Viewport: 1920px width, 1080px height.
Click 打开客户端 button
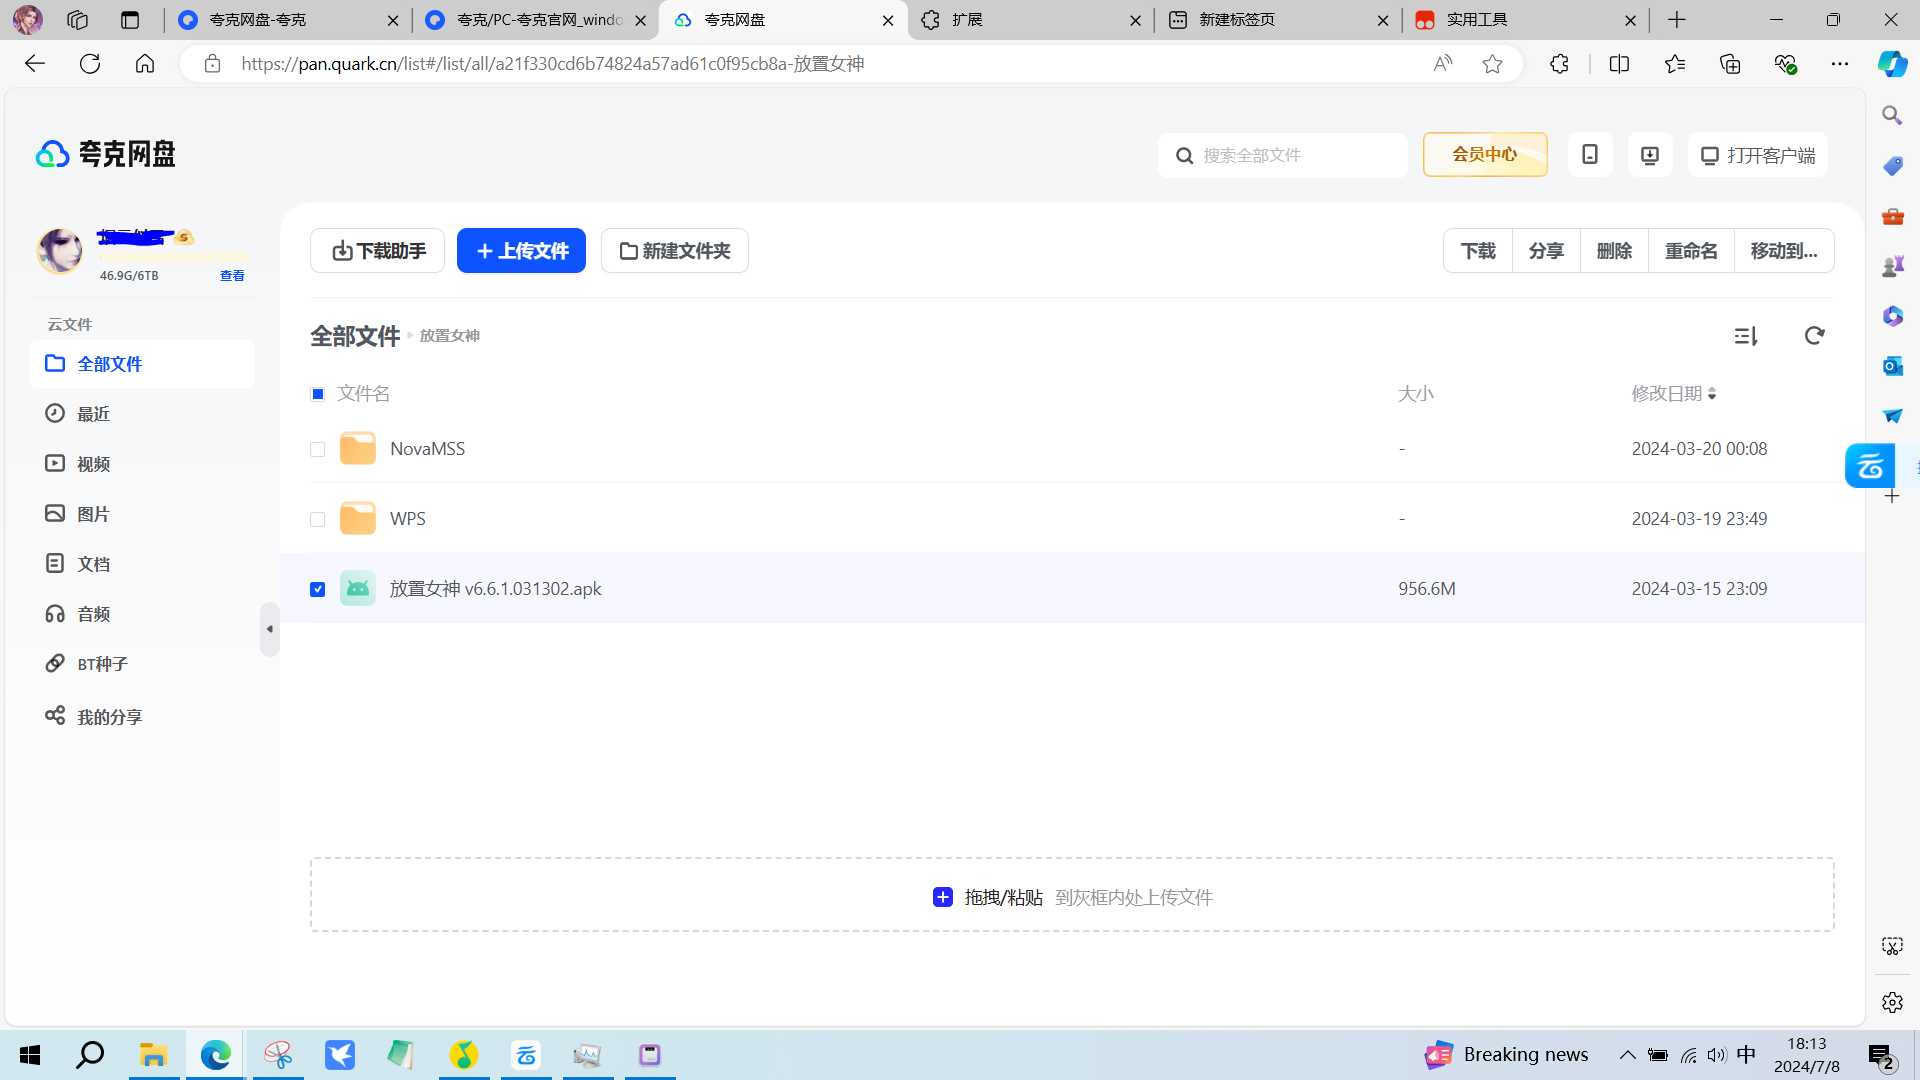click(1758, 155)
